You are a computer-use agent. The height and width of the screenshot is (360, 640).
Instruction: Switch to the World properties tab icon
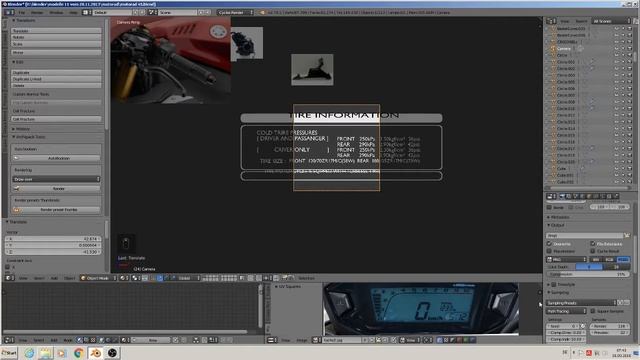582,196
